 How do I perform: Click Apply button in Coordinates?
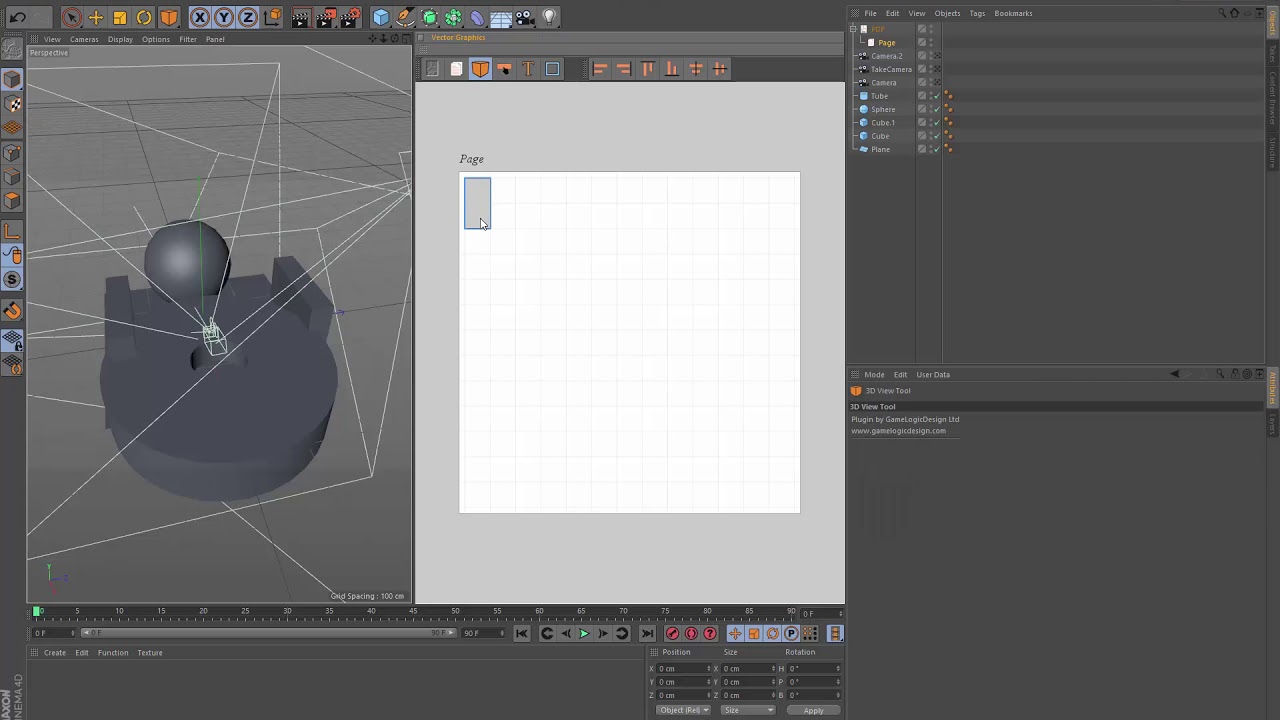pos(813,710)
